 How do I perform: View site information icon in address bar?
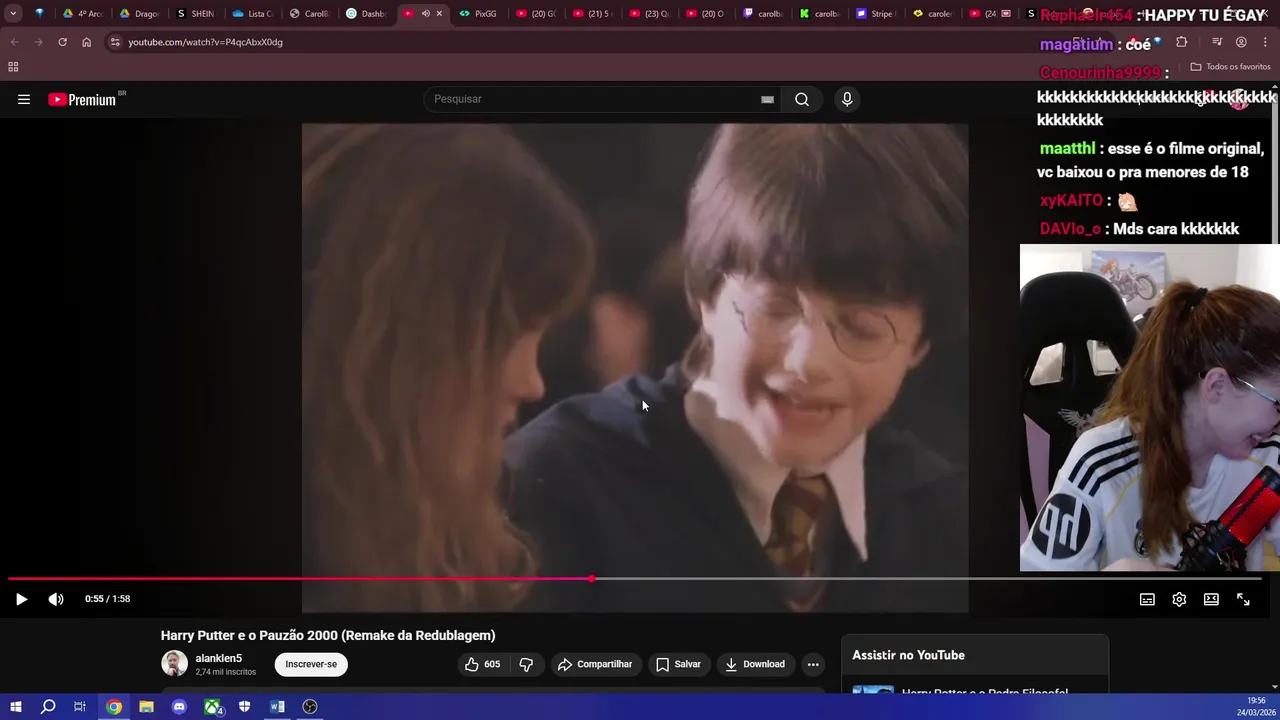click(115, 42)
